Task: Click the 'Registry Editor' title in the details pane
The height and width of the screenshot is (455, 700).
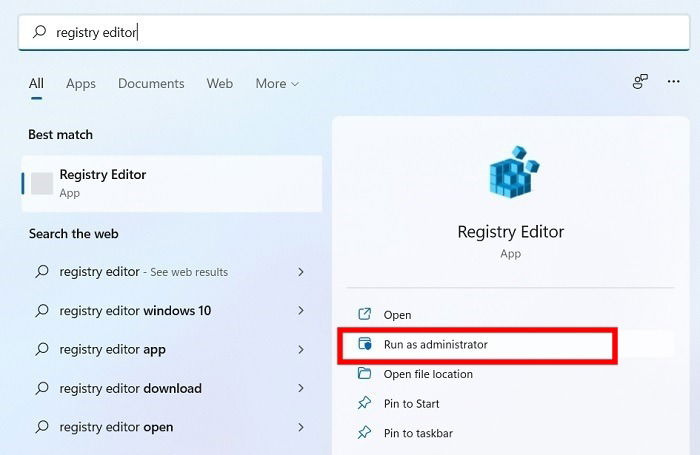Action: click(511, 232)
